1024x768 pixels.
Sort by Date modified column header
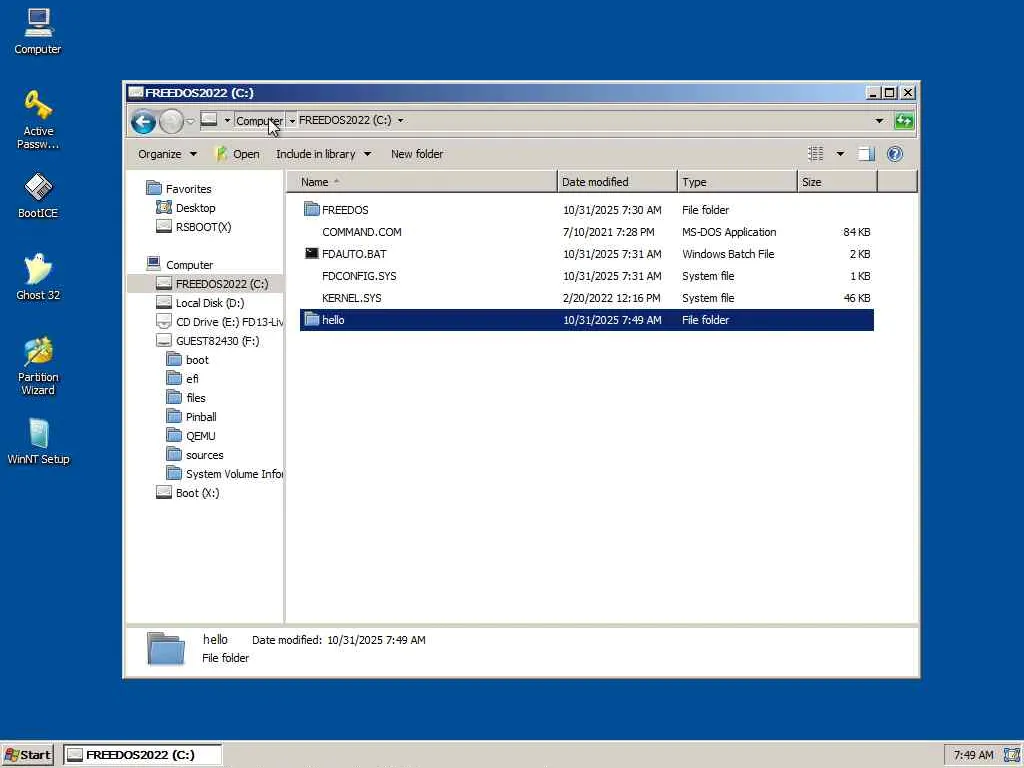(x=617, y=182)
